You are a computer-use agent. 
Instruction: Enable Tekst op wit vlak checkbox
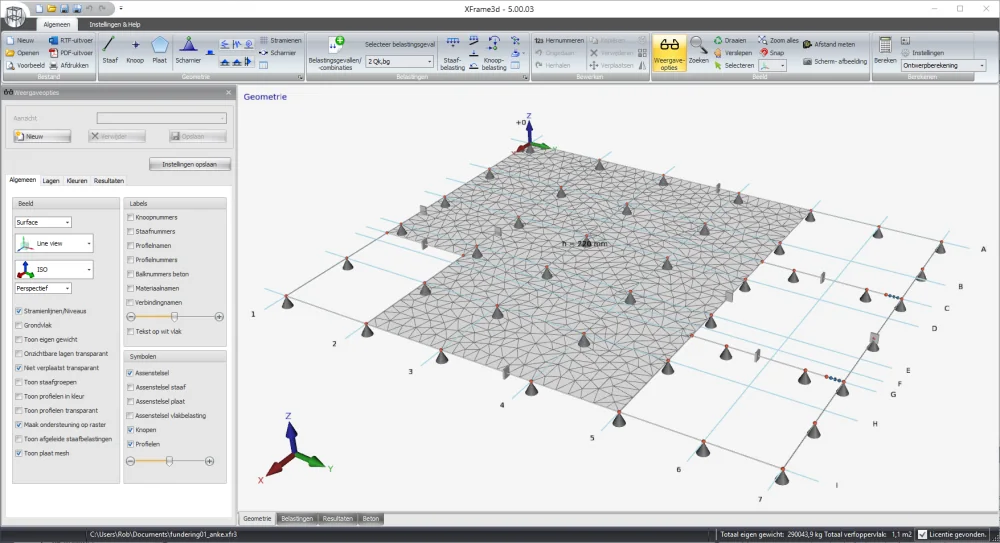click(x=130, y=331)
